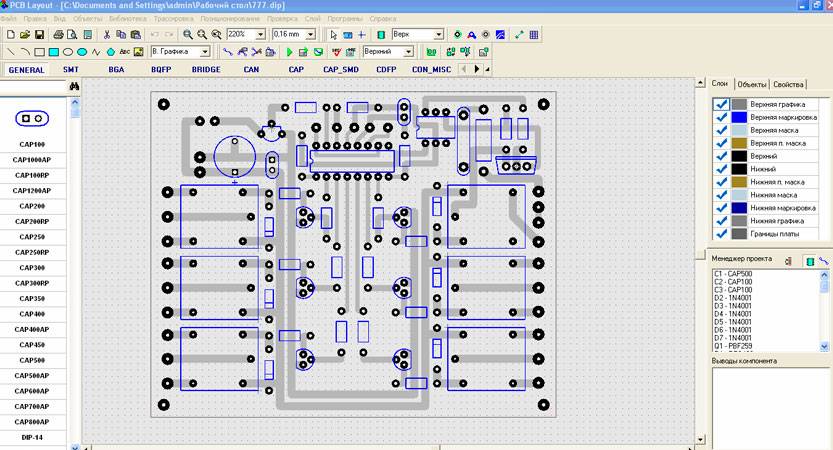The height and width of the screenshot is (450, 833).
Task: Paste from clipboard
Action: pyautogui.click(x=135, y=35)
